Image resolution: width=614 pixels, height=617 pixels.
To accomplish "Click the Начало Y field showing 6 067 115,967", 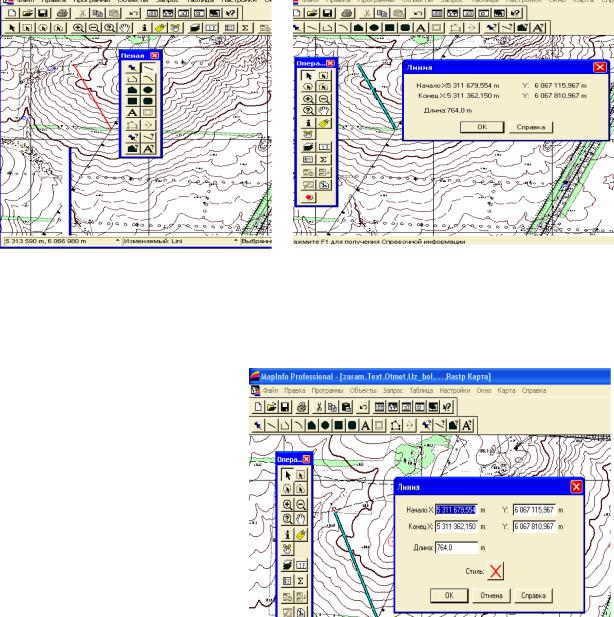I will point(534,510).
